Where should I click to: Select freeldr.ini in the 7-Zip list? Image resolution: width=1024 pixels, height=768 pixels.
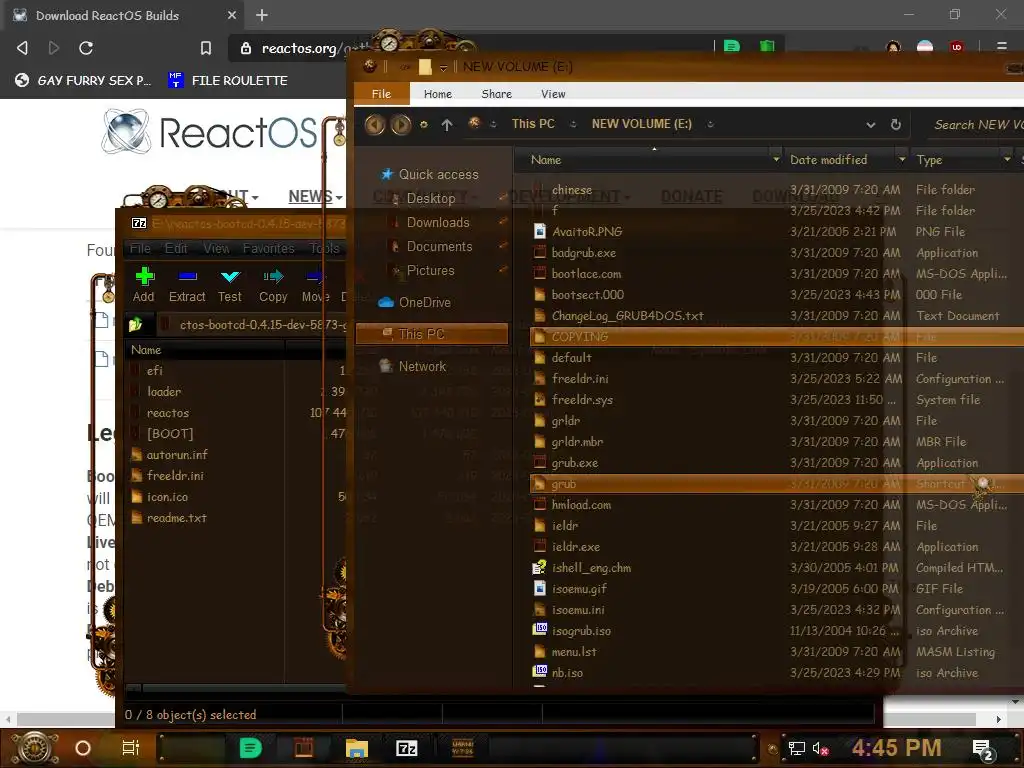point(175,475)
